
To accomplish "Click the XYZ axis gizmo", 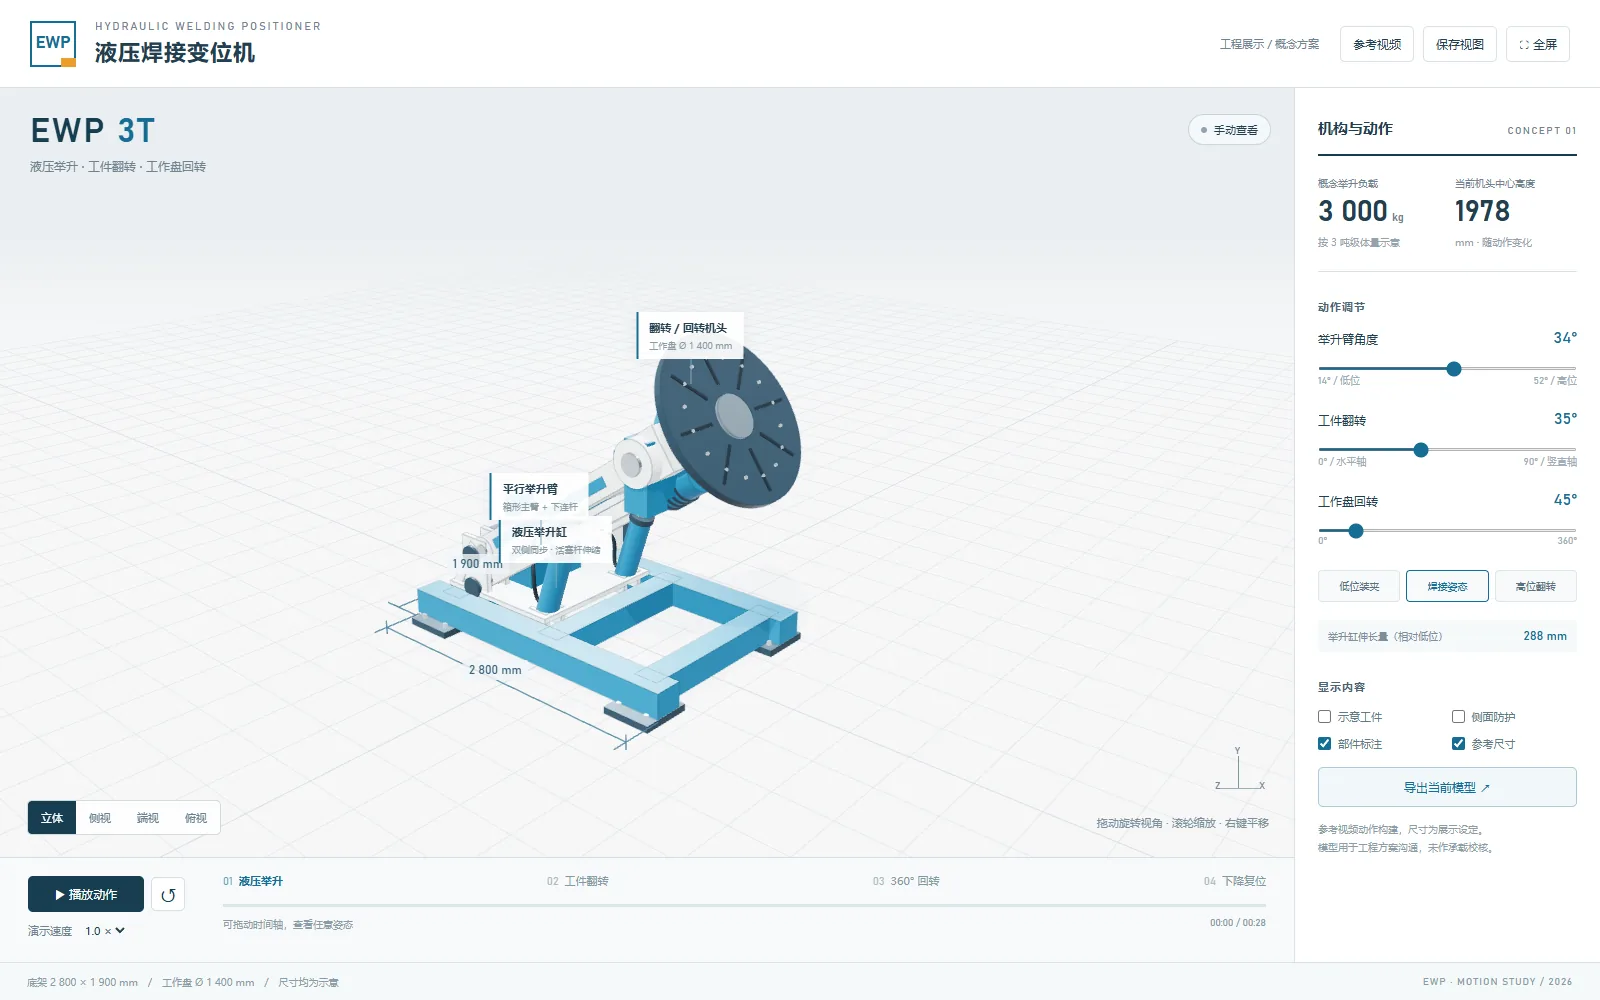I will tap(1240, 770).
